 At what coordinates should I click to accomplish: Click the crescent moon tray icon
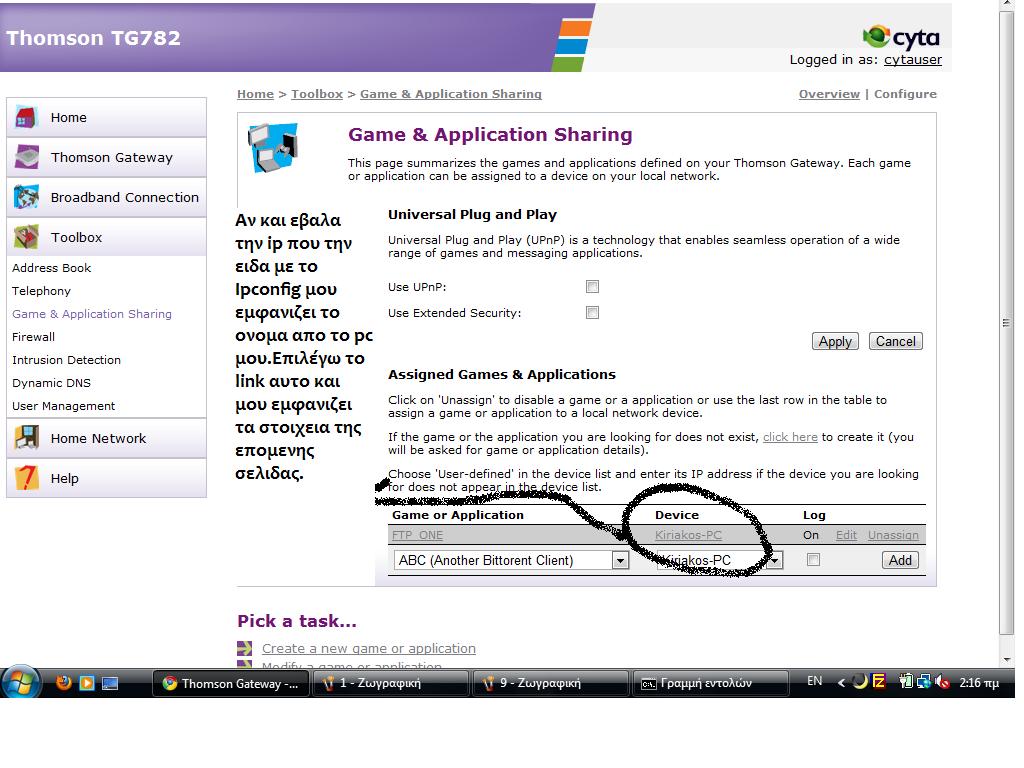pos(860,682)
